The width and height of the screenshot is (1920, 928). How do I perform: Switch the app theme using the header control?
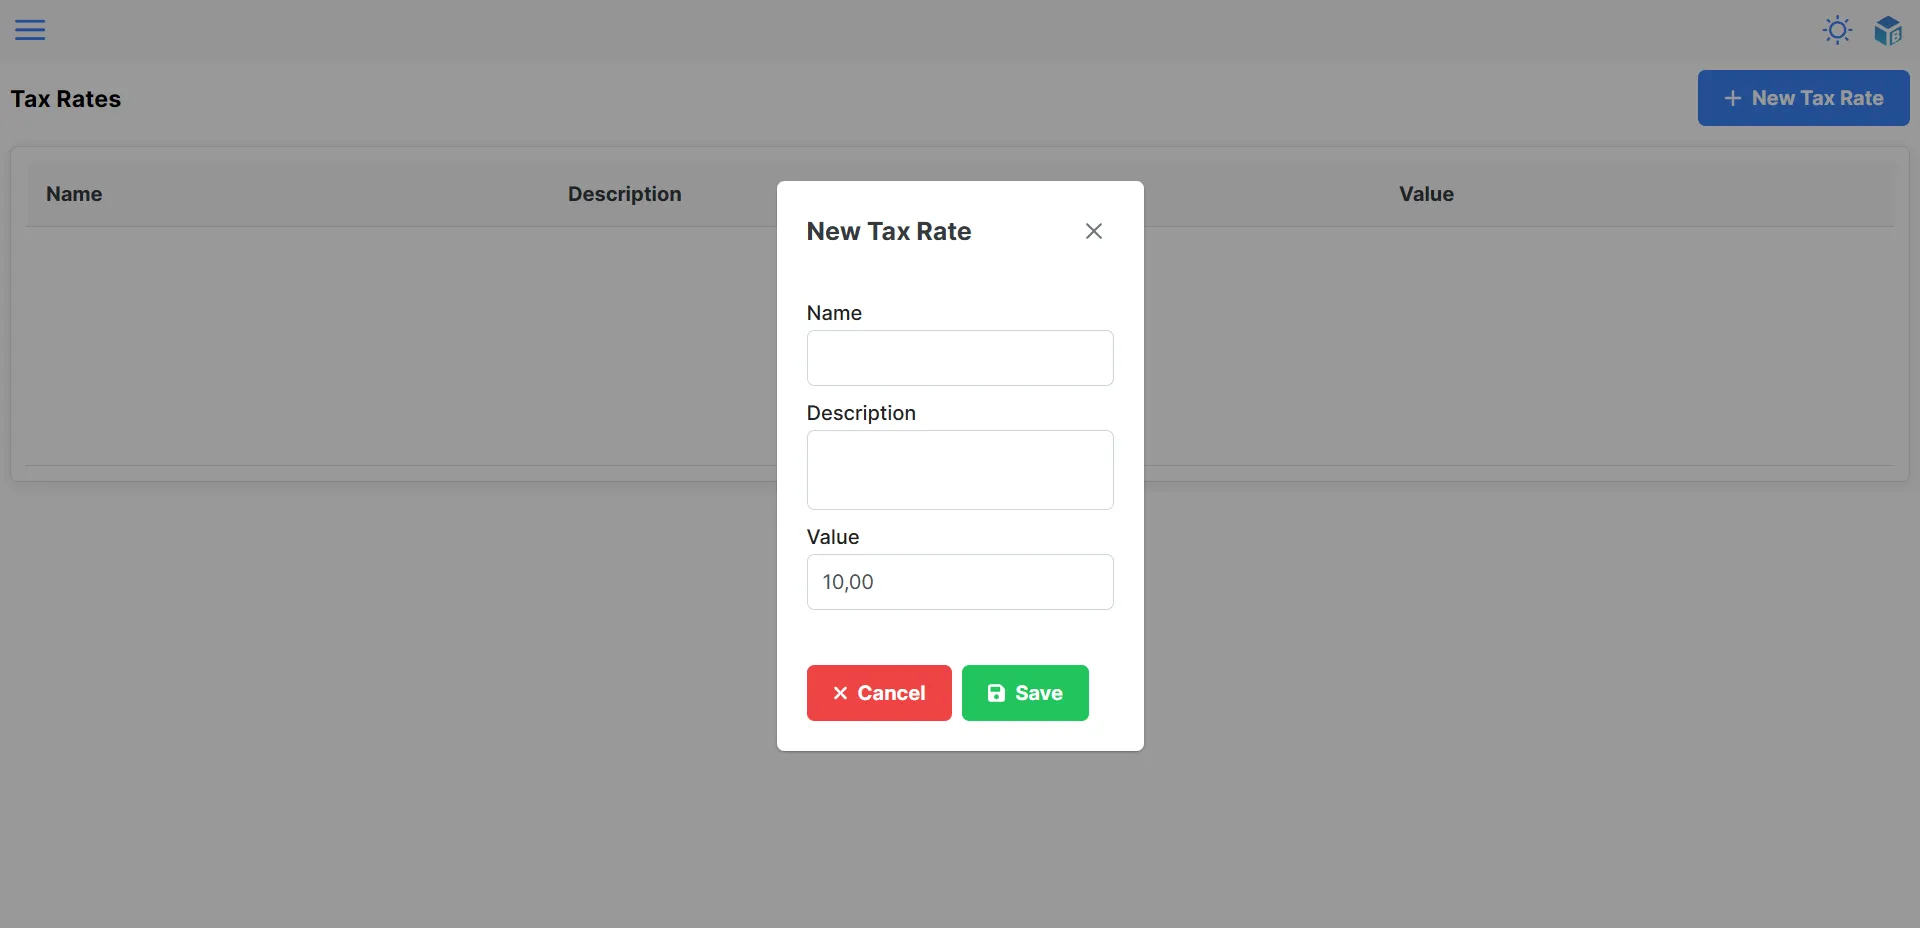pos(1838,30)
